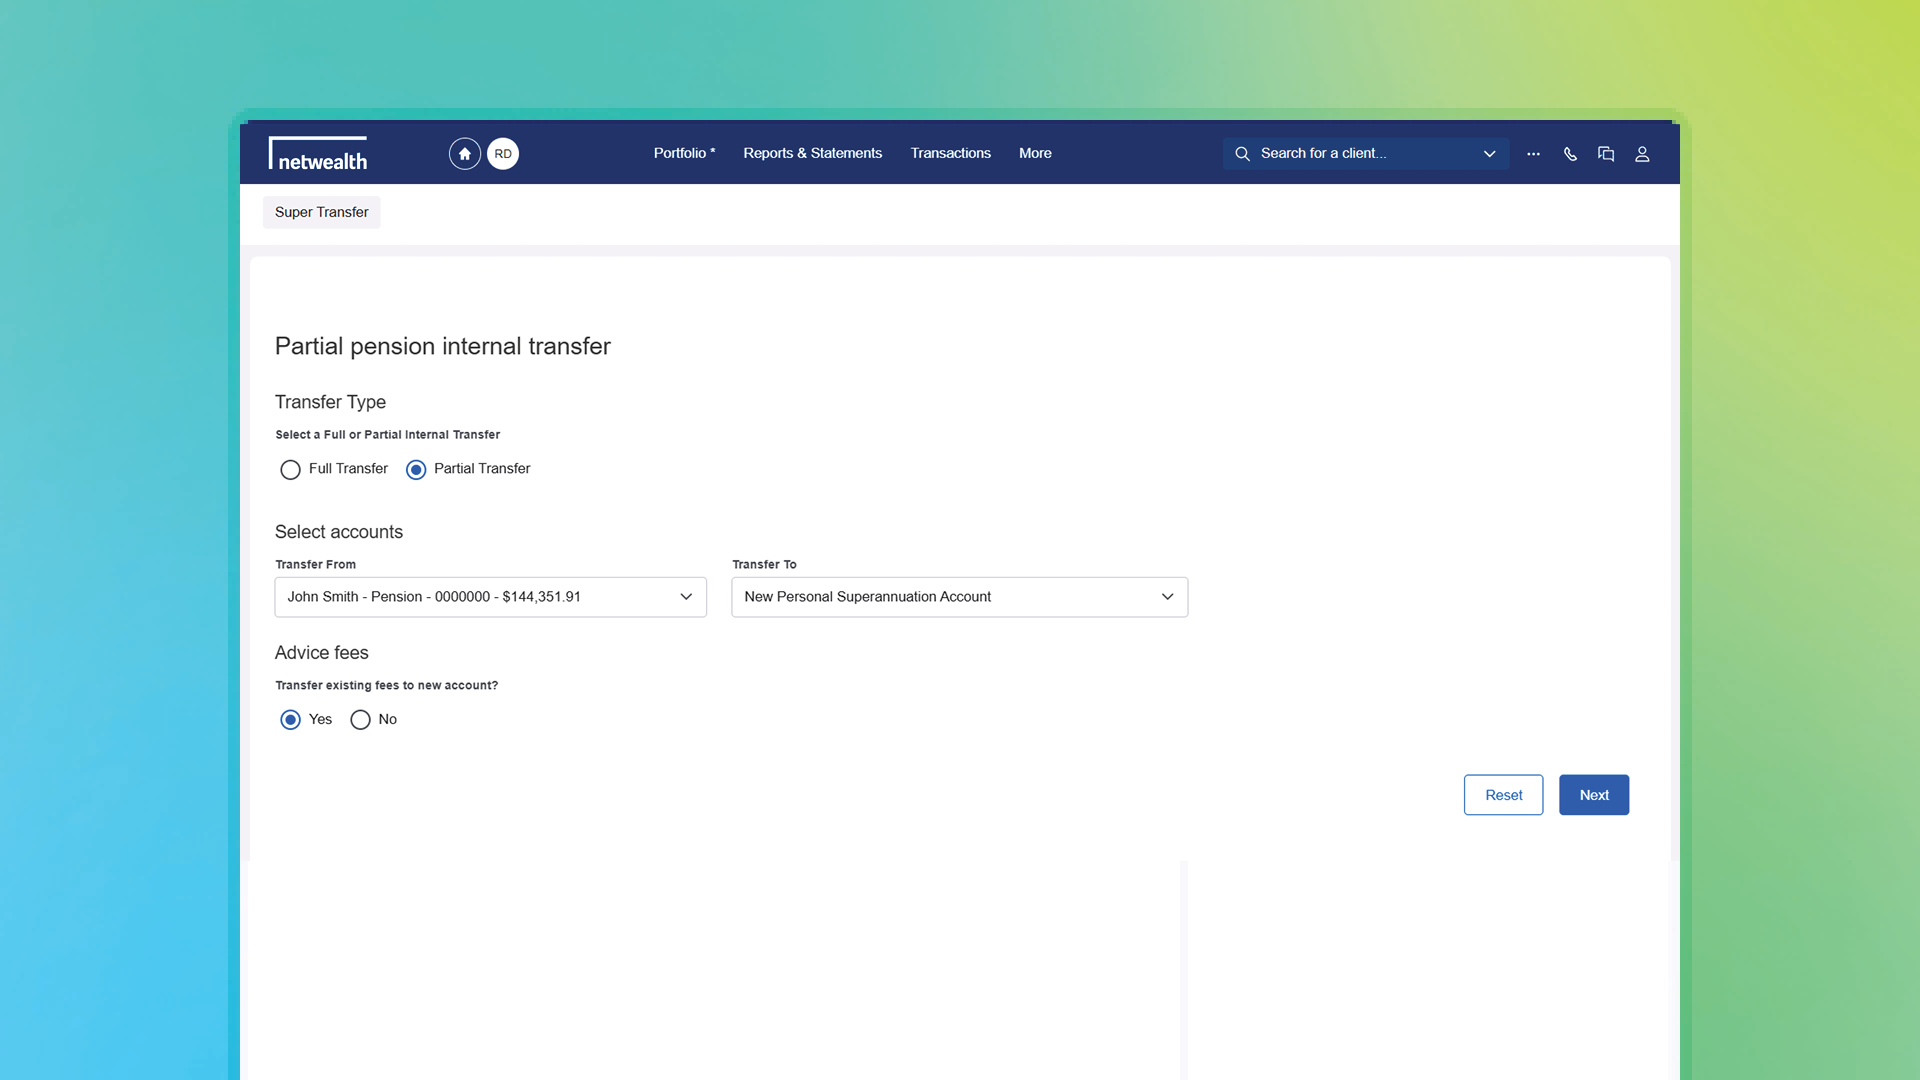
Task: Click the Reset button
Action: click(x=1503, y=795)
